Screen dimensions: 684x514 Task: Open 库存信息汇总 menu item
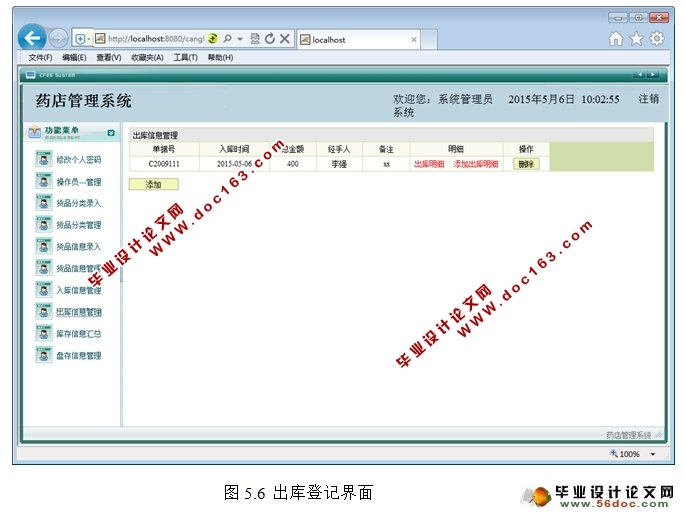point(79,334)
